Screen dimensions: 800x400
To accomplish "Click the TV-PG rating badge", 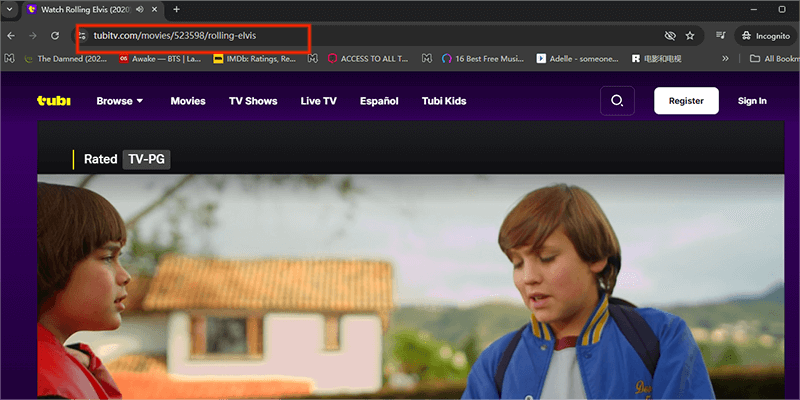I will [x=146, y=159].
